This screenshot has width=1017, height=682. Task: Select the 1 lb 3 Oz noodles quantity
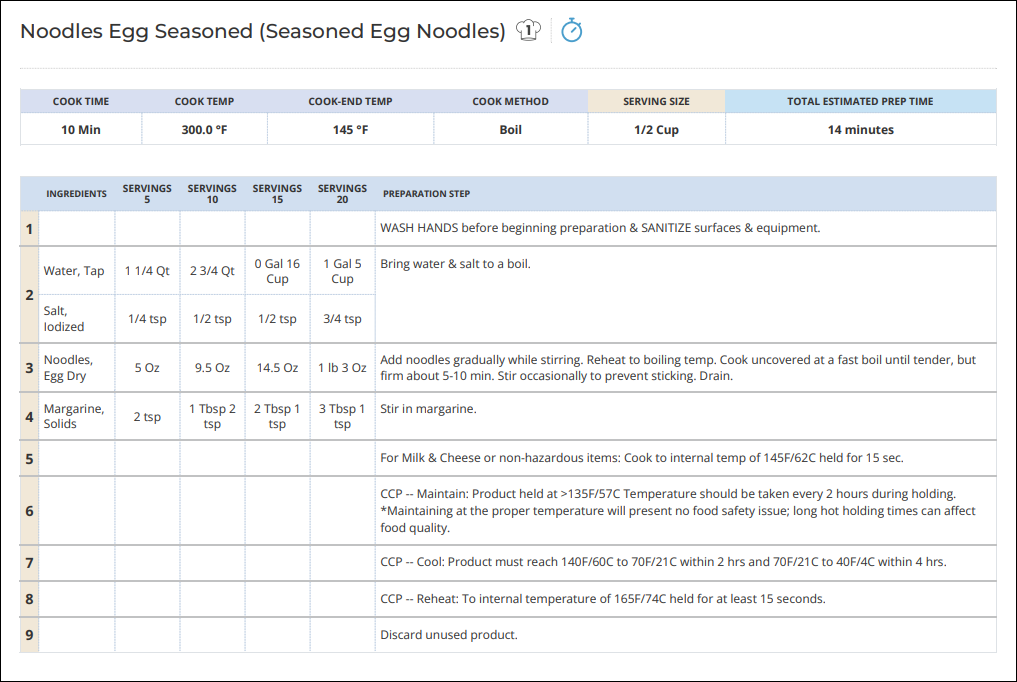[x=342, y=368]
